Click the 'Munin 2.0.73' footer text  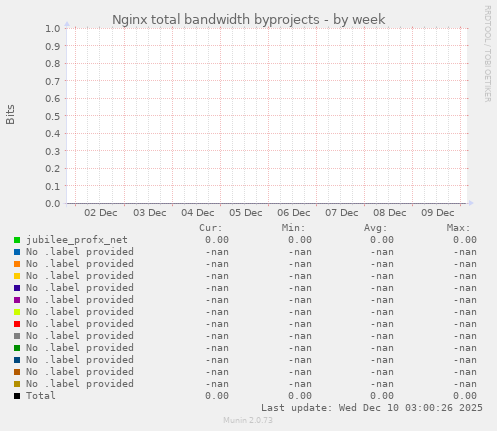(248, 420)
